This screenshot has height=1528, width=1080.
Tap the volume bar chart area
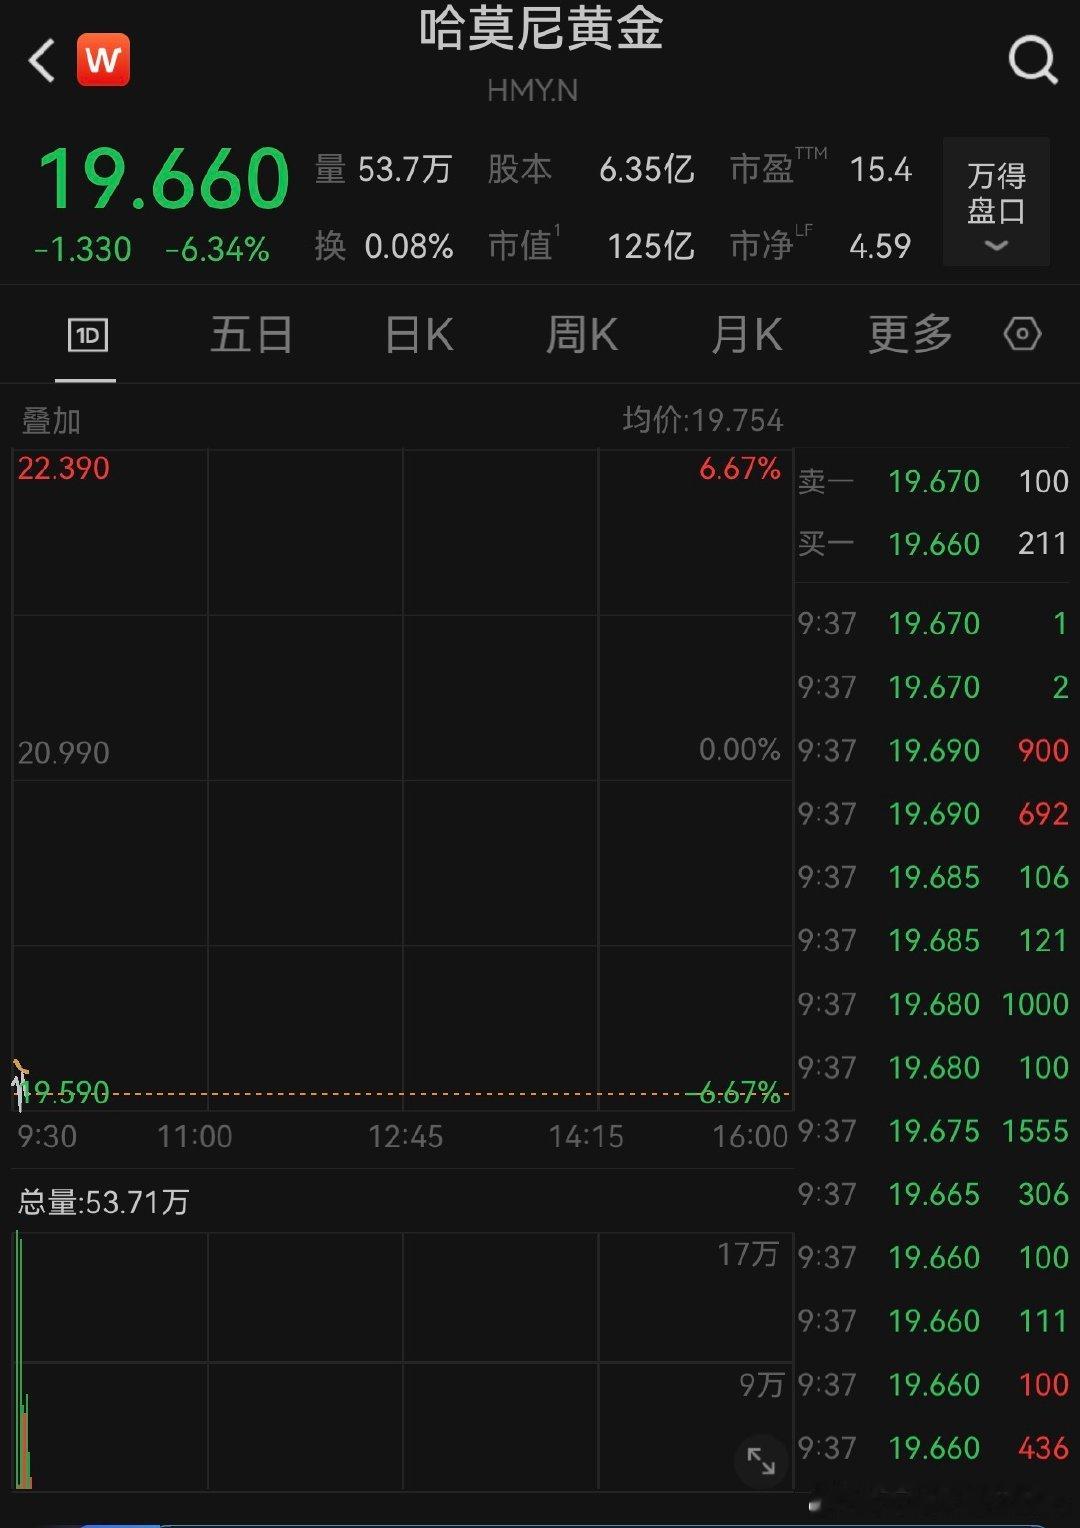click(x=402, y=1360)
